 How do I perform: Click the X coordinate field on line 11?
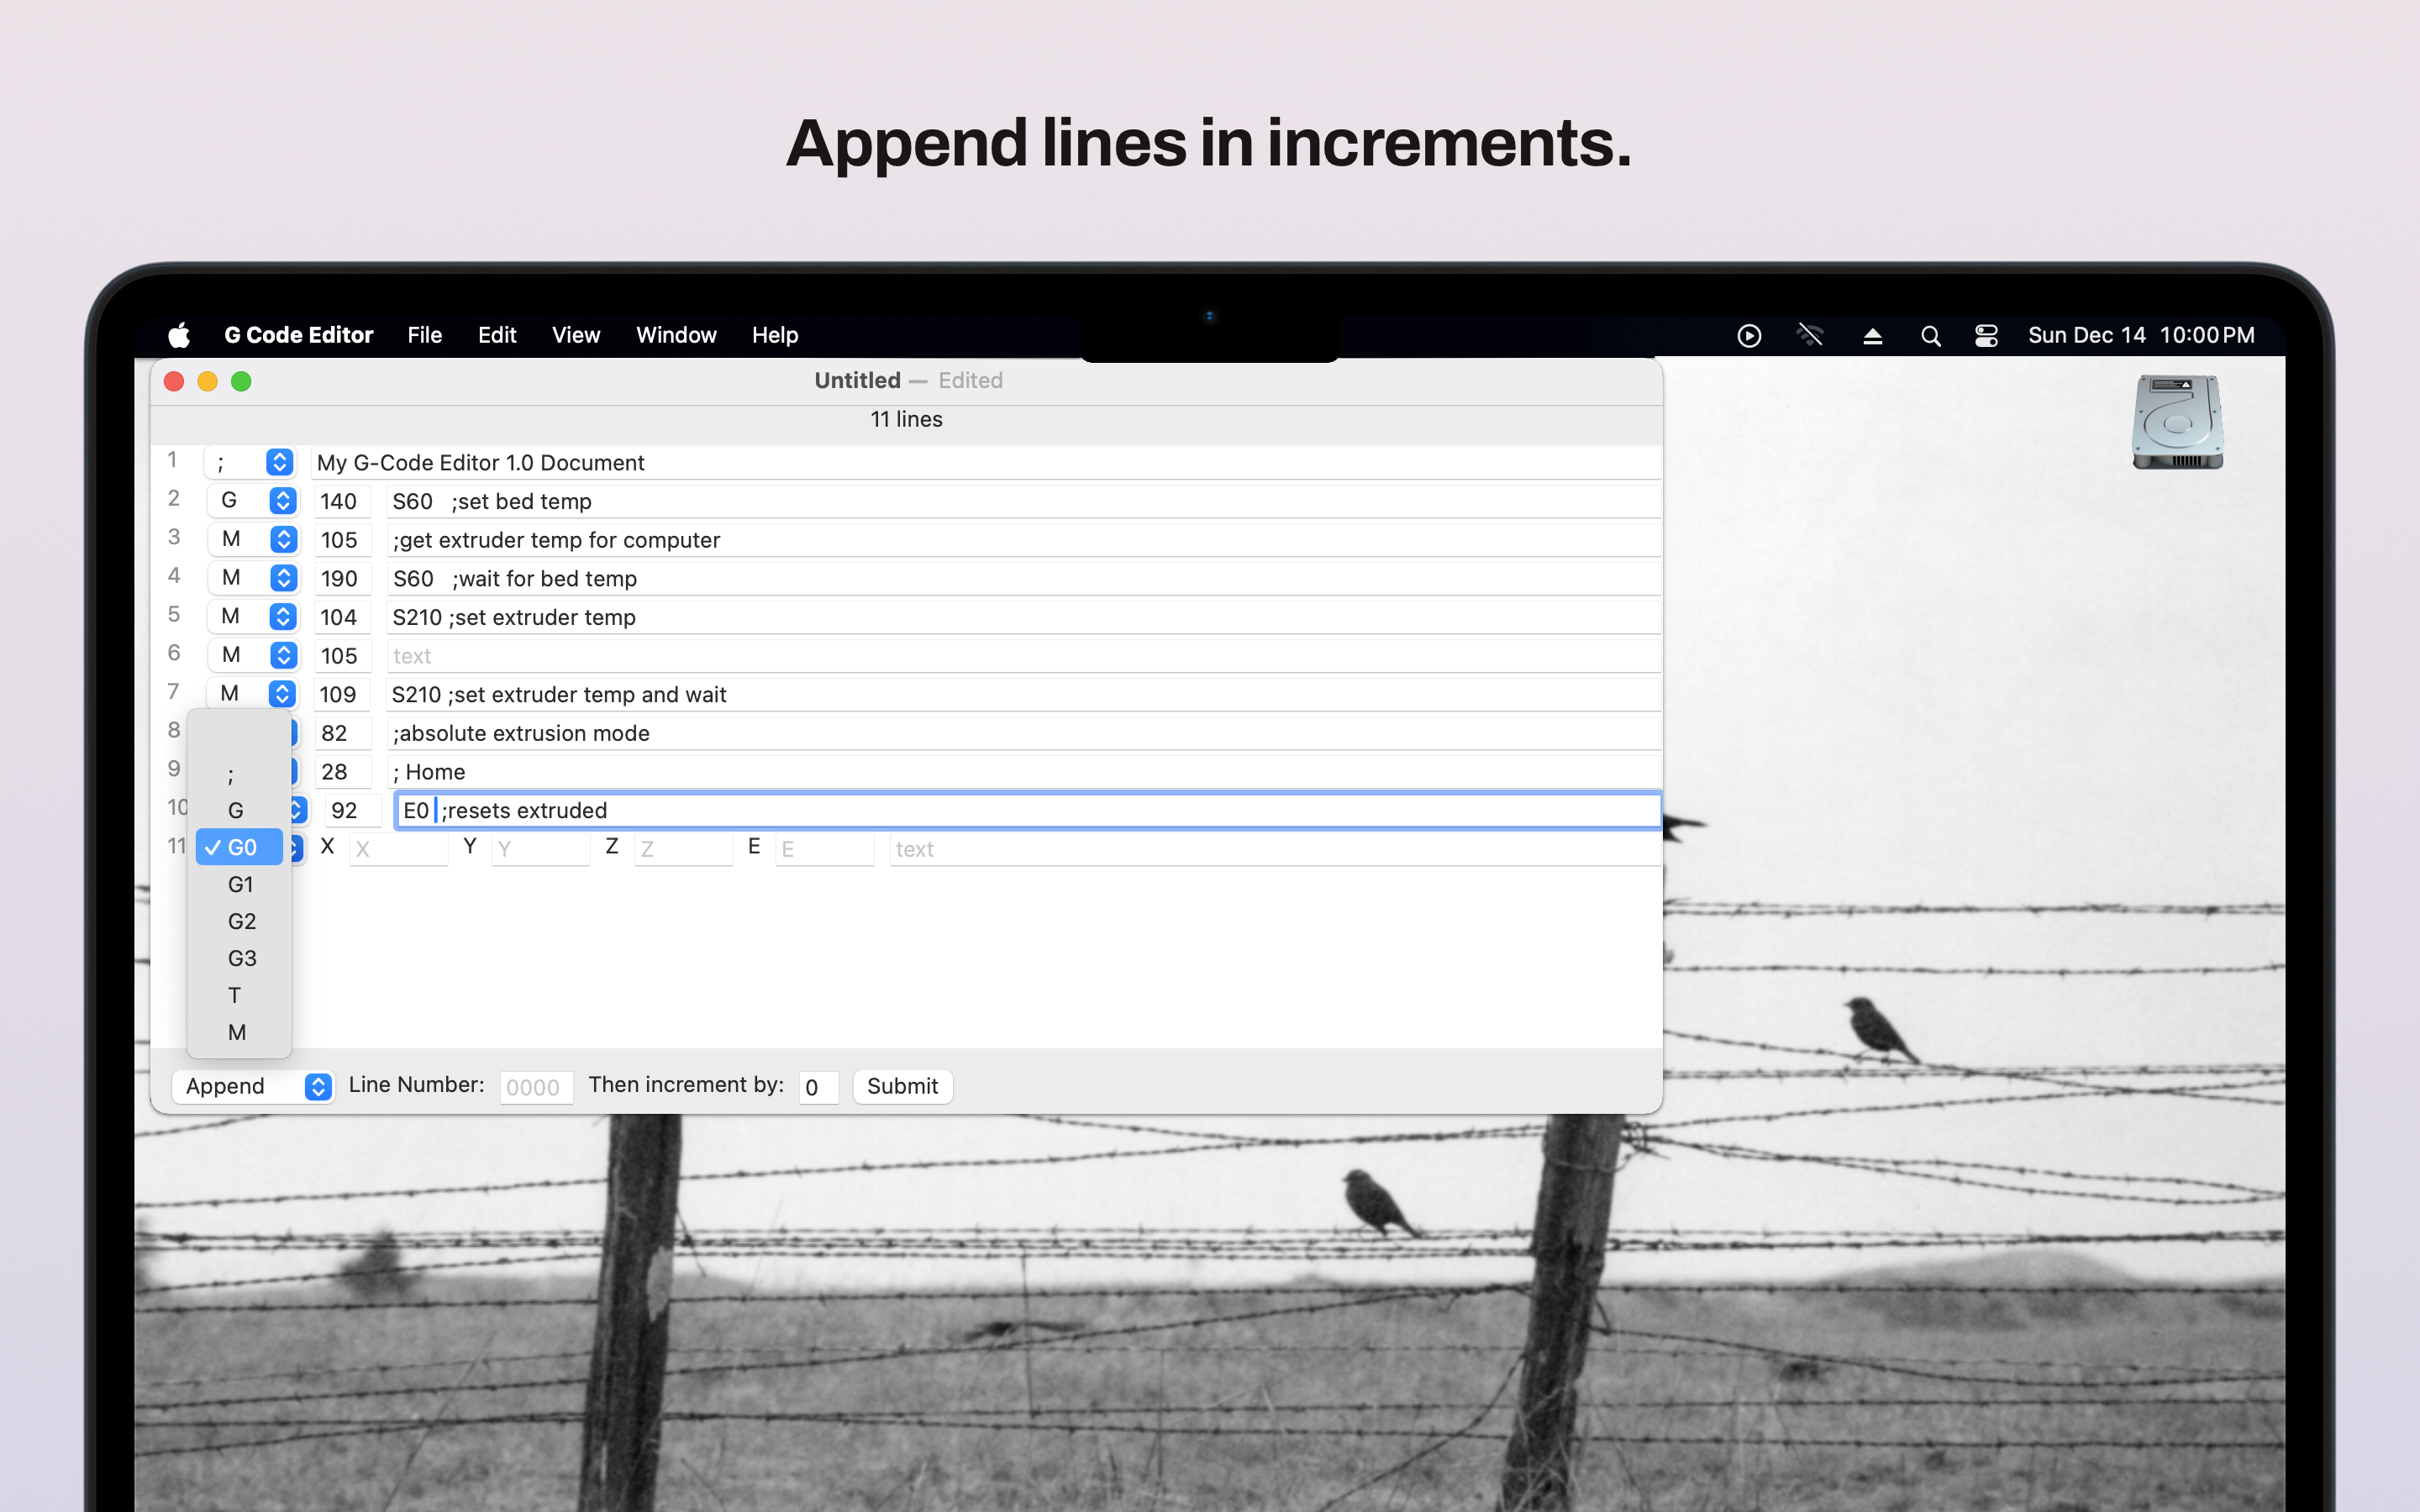coord(398,849)
